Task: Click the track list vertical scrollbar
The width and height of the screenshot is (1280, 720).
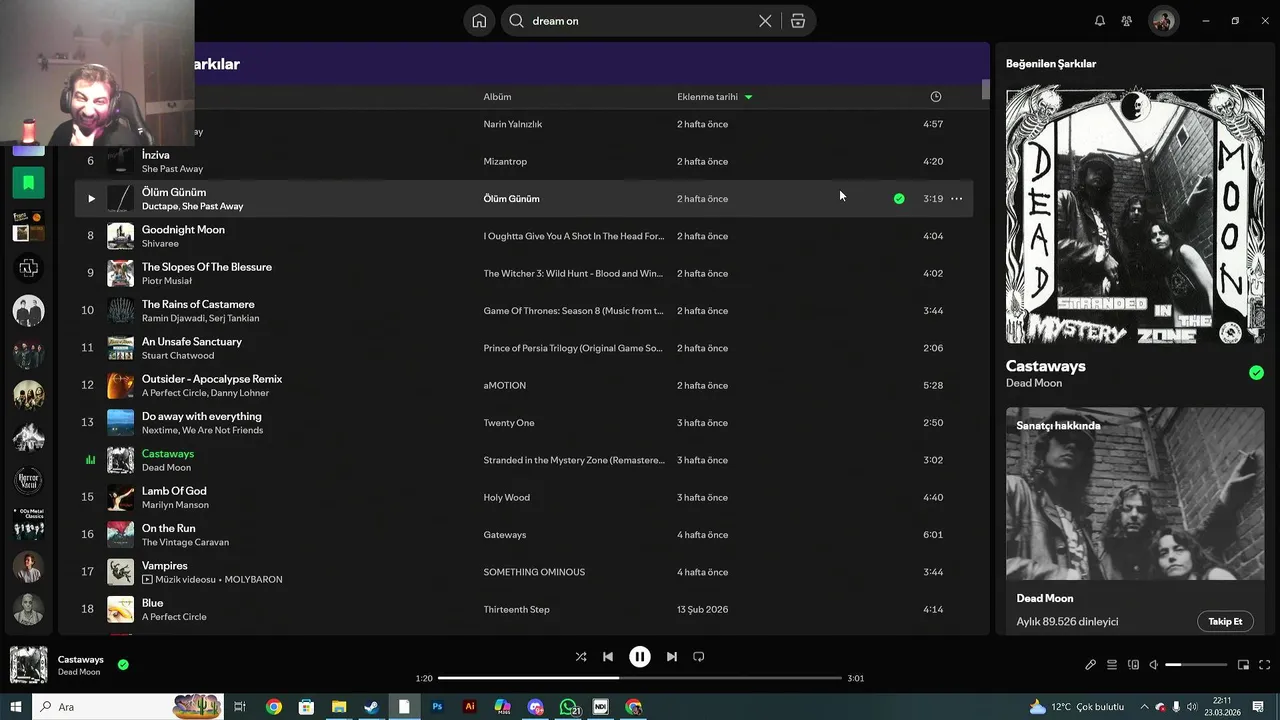Action: (x=985, y=89)
